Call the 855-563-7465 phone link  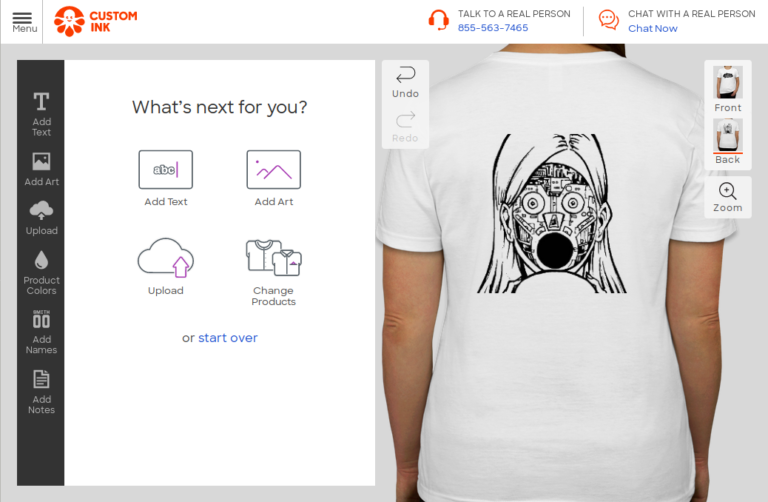click(x=493, y=28)
